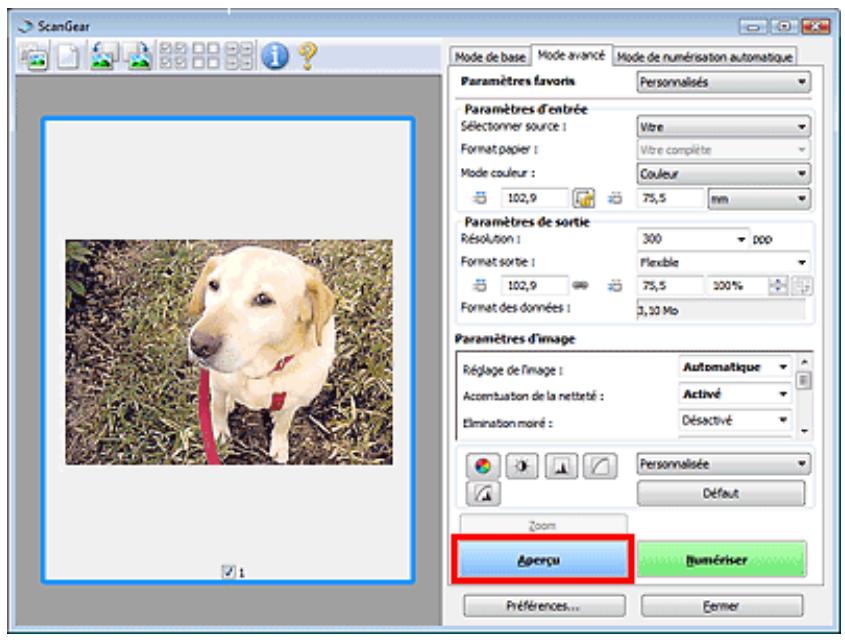Click the Rotate left toolbar icon
Screen dimensions: 845x640
tap(105, 56)
